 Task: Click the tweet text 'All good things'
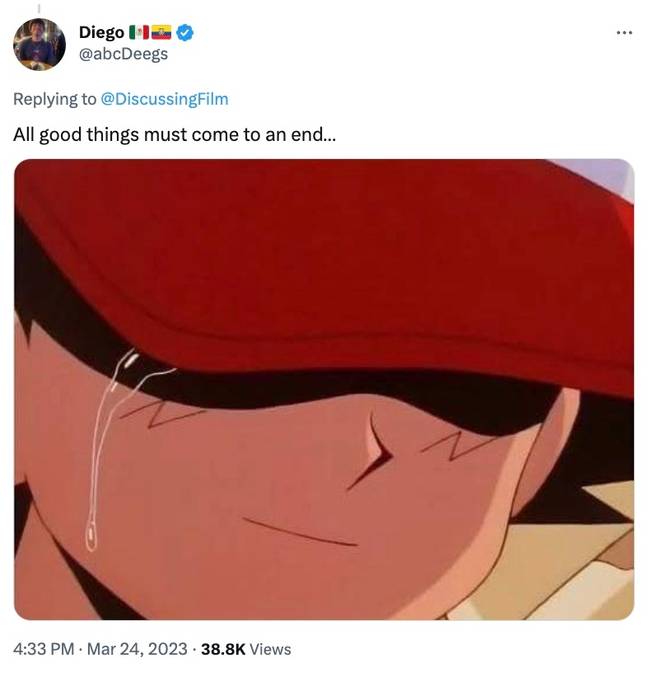tap(76, 135)
